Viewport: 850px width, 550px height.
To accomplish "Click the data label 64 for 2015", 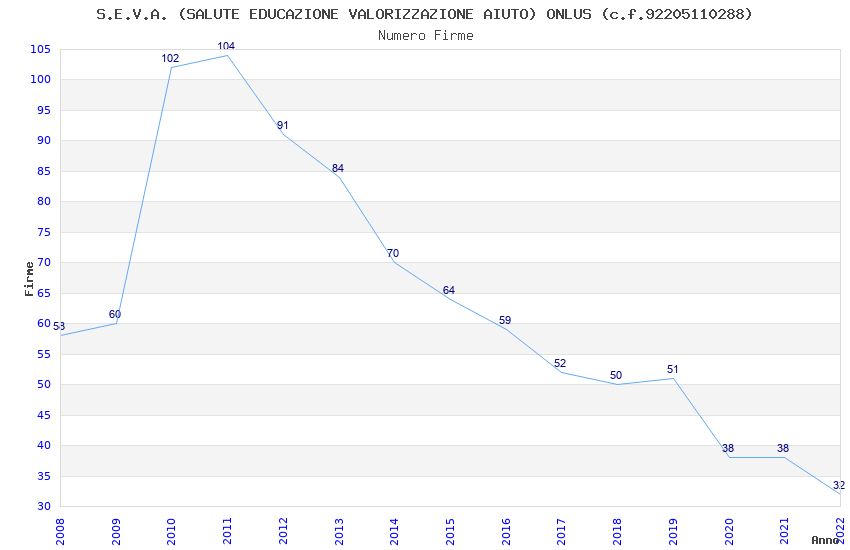I will pyautogui.click(x=449, y=290).
